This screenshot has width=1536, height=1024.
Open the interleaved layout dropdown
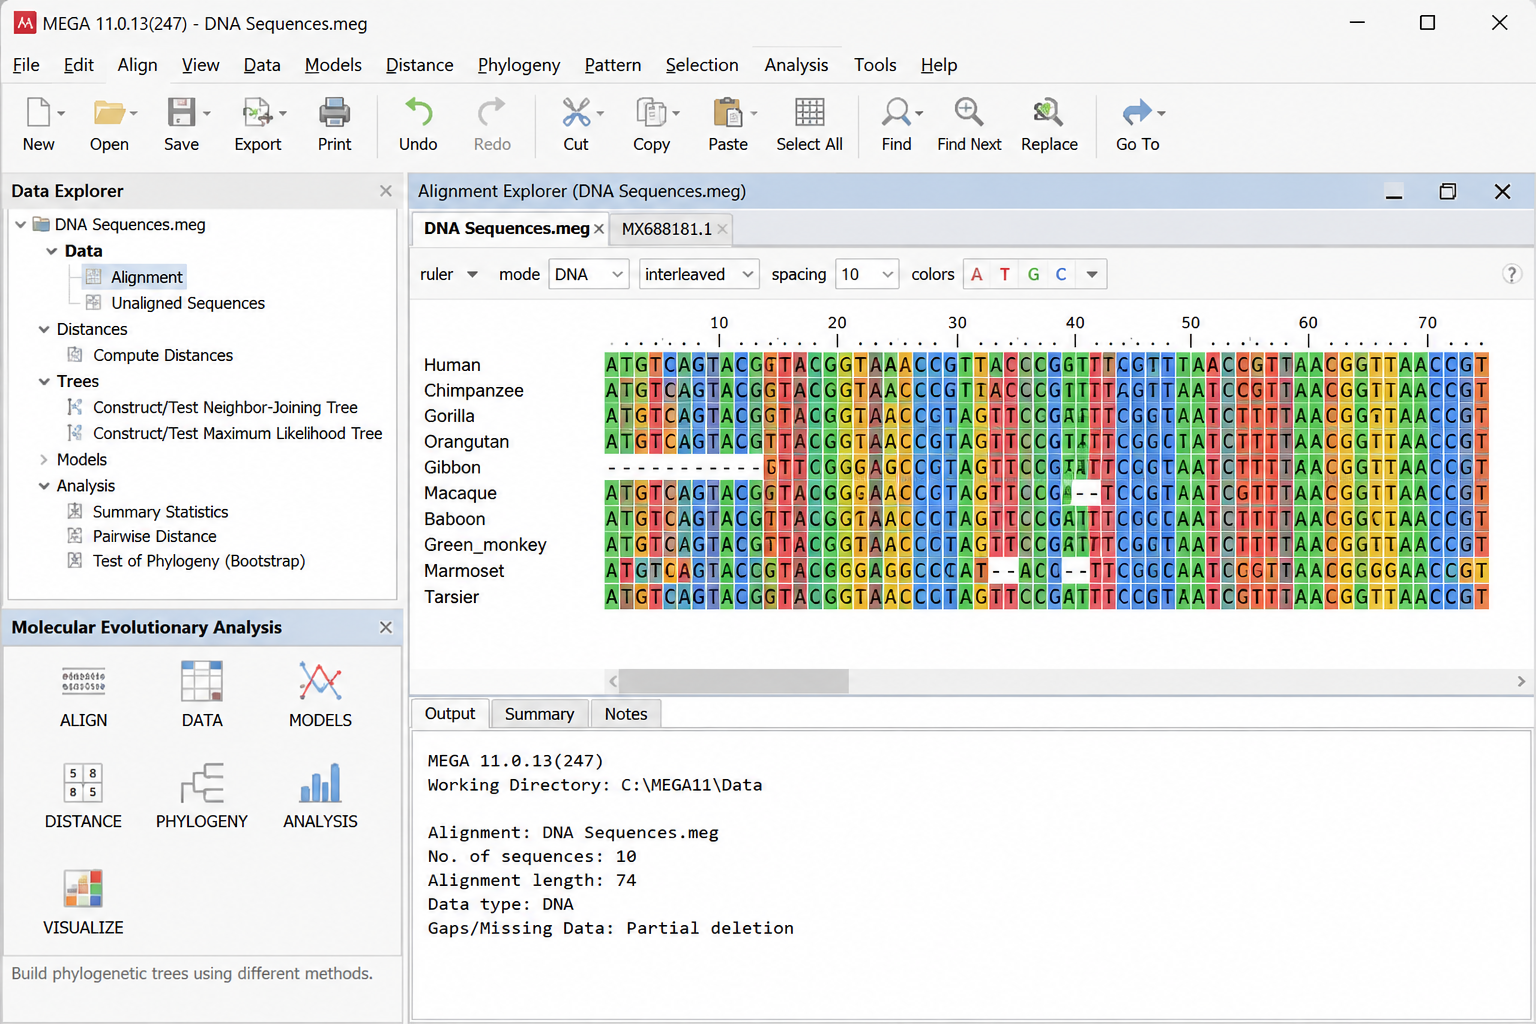click(x=699, y=274)
